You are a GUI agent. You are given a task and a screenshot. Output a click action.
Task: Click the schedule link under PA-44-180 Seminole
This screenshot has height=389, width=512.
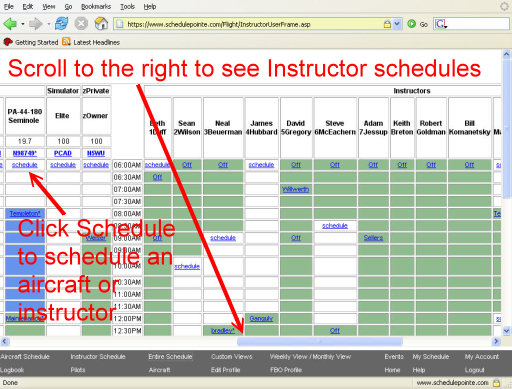click(25, 165)
